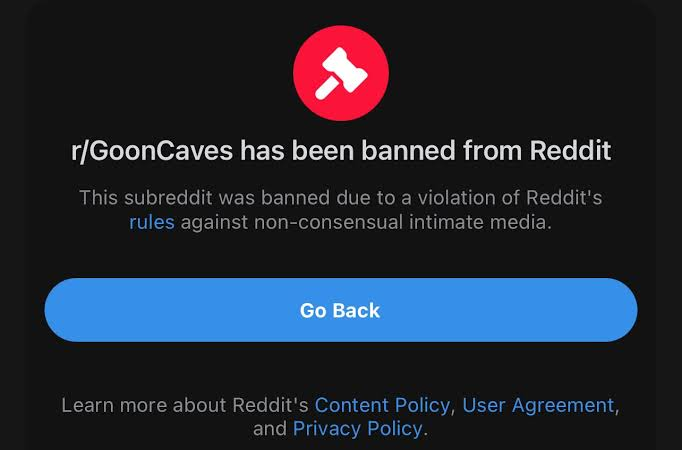
Task: Click the word 'Reddit's' in the ban explanation
Action: (564, 198)
